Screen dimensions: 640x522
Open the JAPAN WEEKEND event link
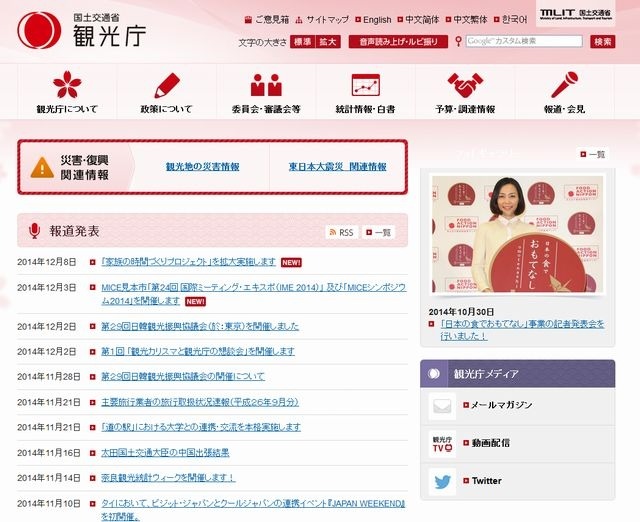point(253,510)
